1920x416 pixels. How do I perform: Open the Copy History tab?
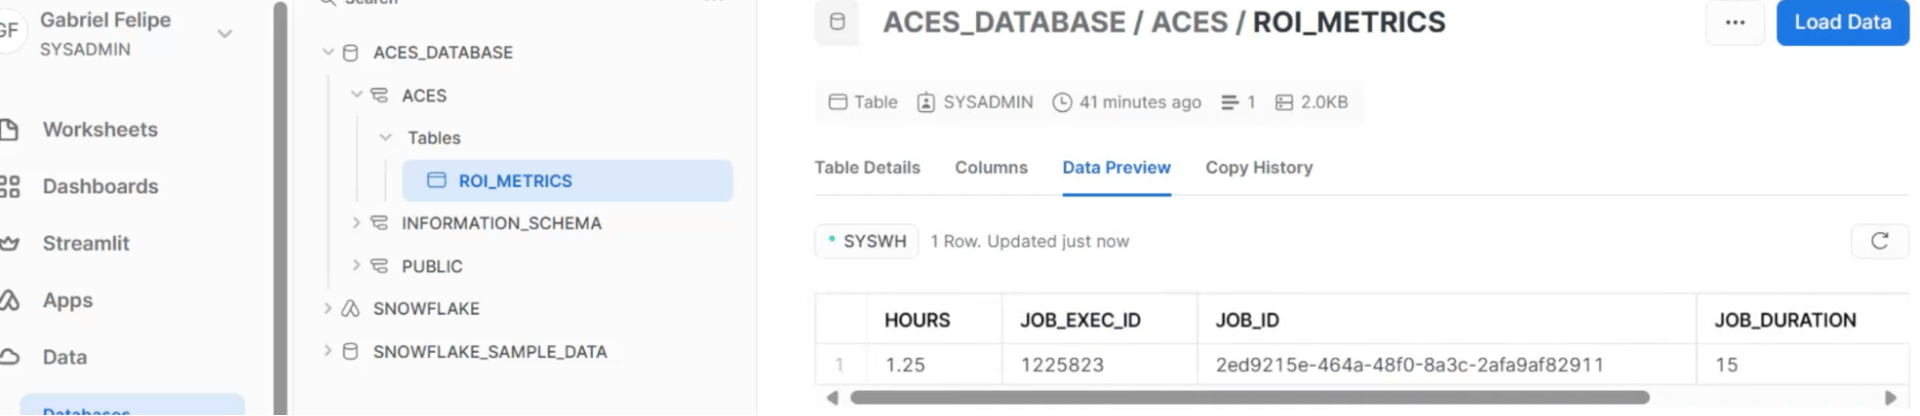[1258, 168]
